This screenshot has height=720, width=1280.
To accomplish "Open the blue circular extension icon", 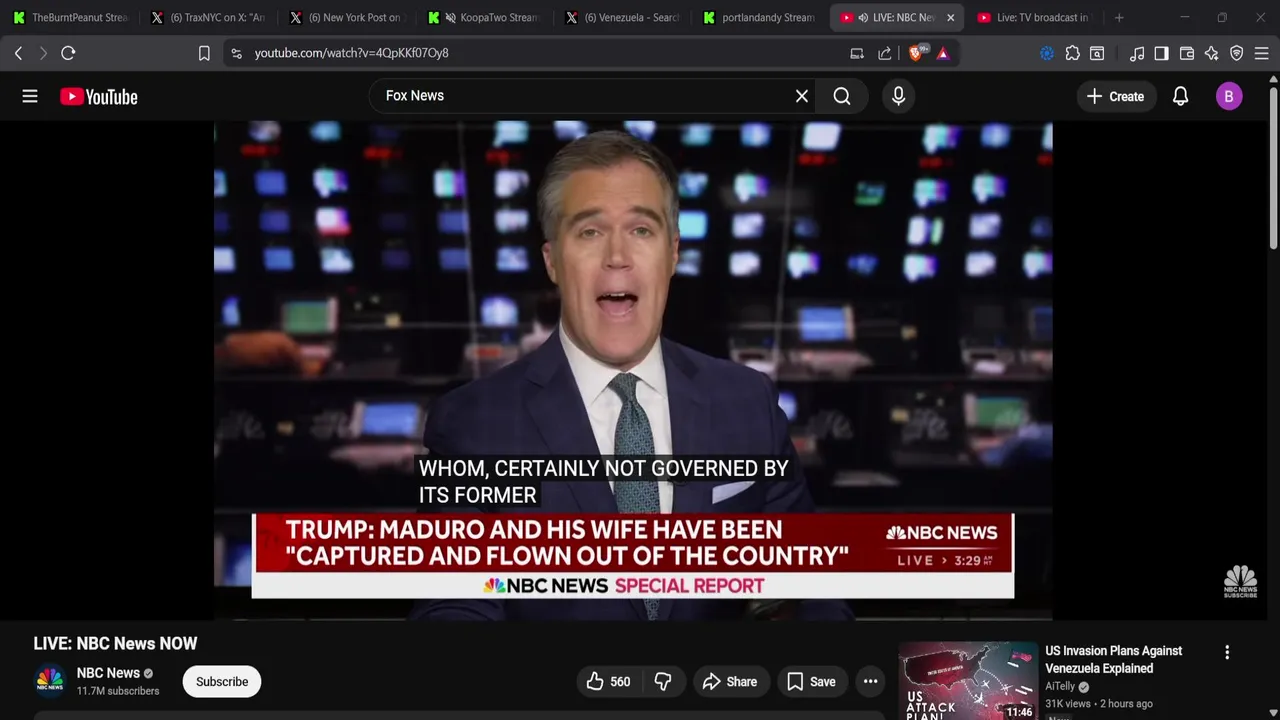I will coord(1047,53).
